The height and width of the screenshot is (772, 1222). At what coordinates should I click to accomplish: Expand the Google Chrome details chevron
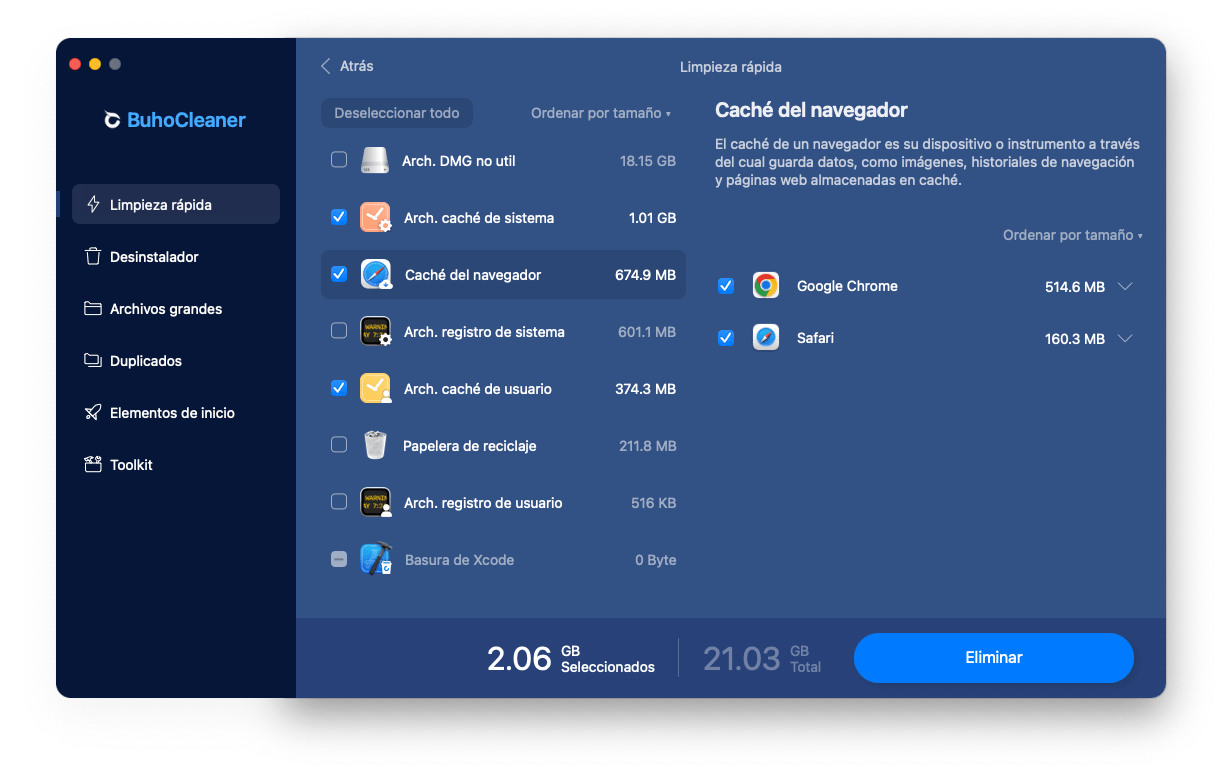click(1125, 286)
